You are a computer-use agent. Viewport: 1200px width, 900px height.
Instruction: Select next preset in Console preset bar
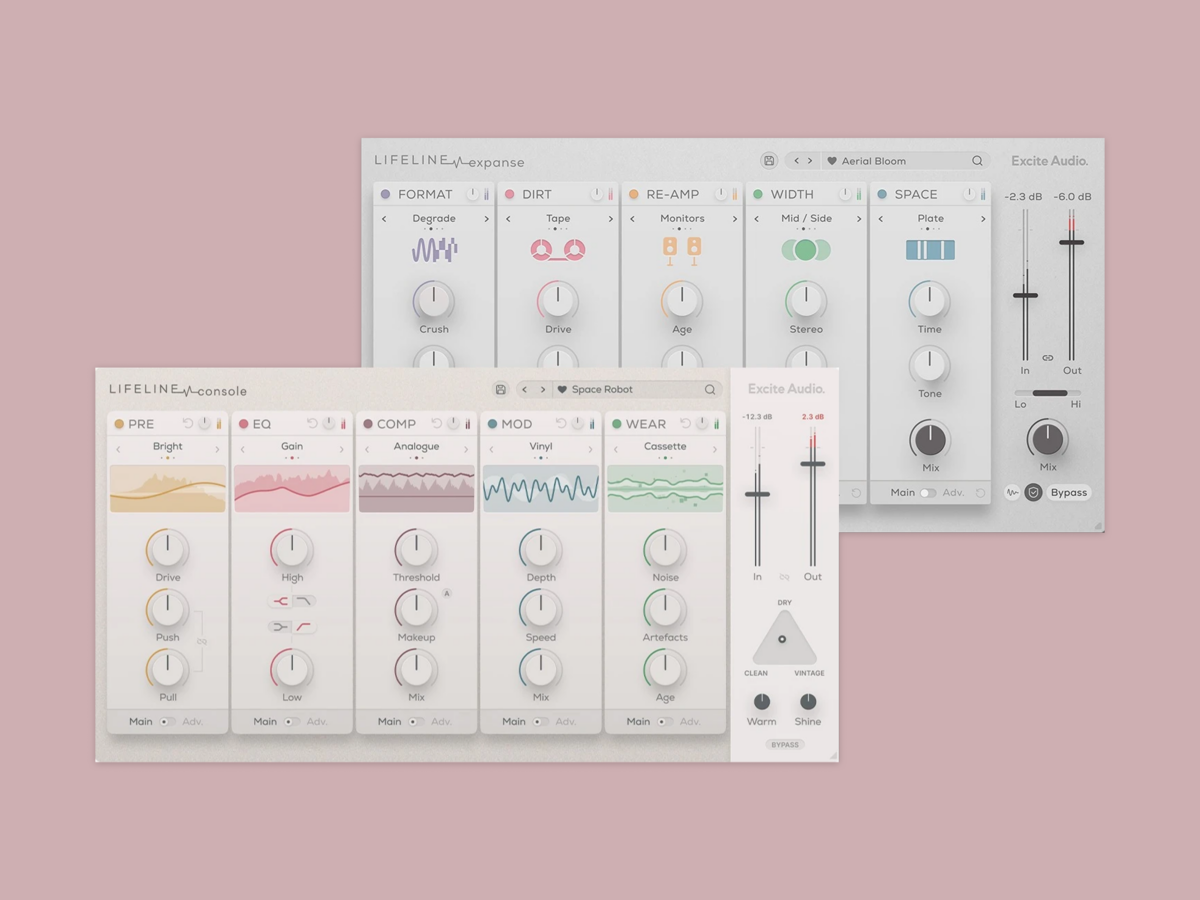click(x=543, y=390)
